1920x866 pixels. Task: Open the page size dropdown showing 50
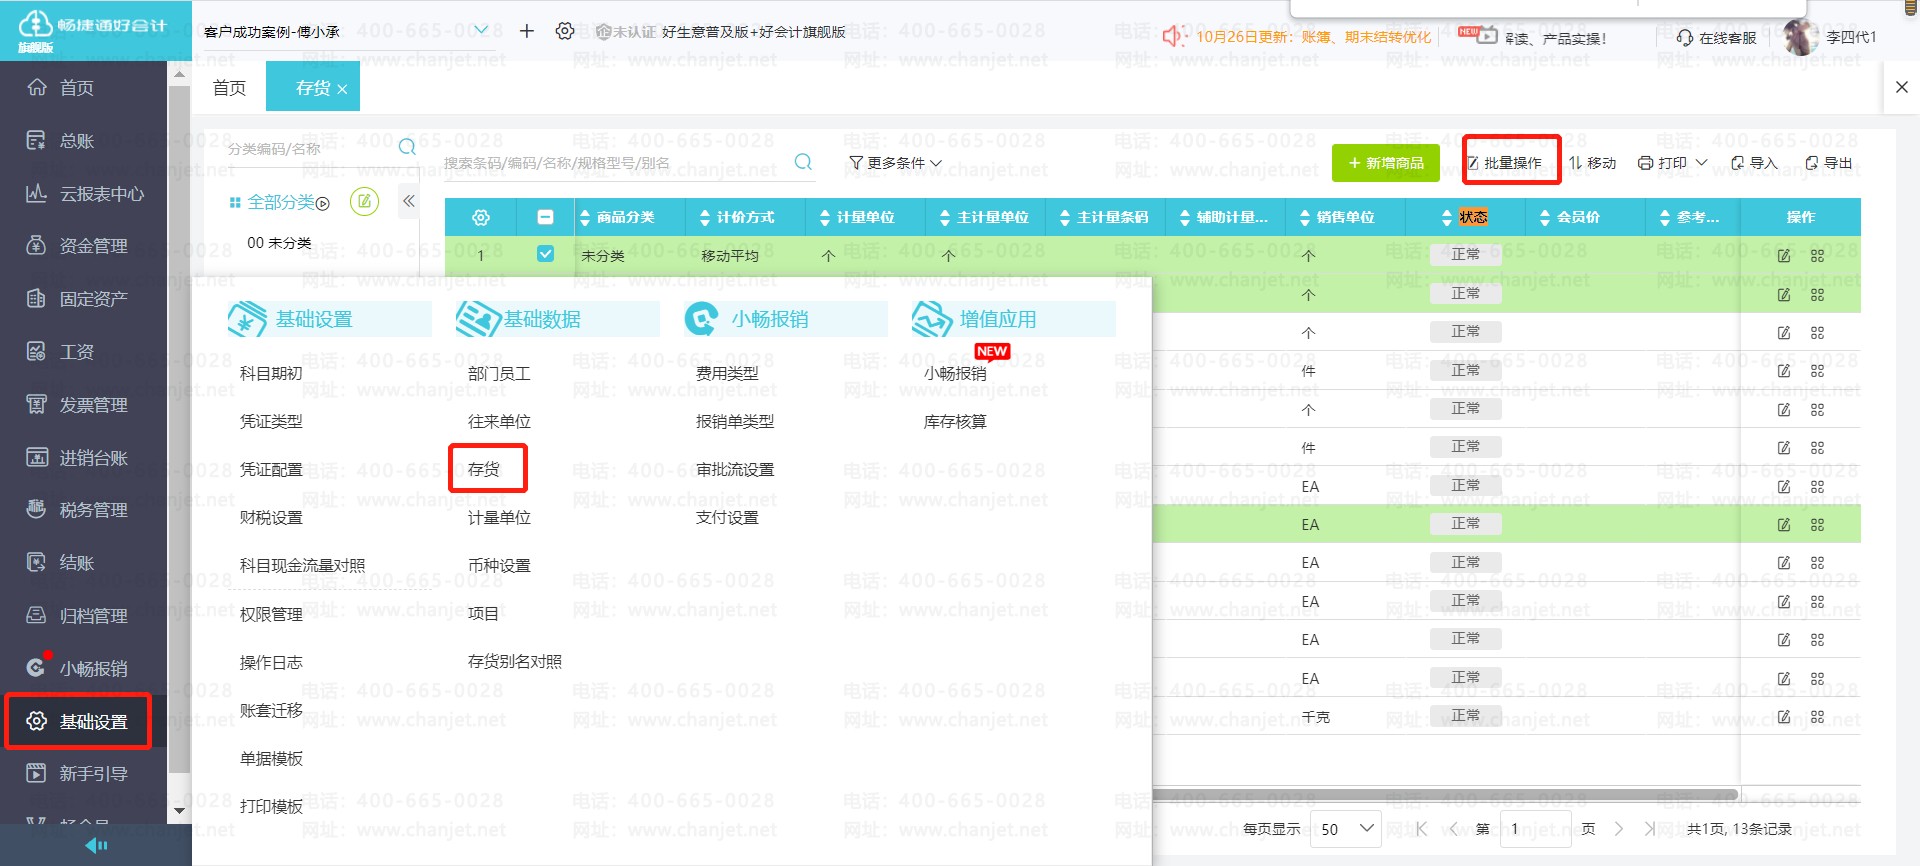1346,829
